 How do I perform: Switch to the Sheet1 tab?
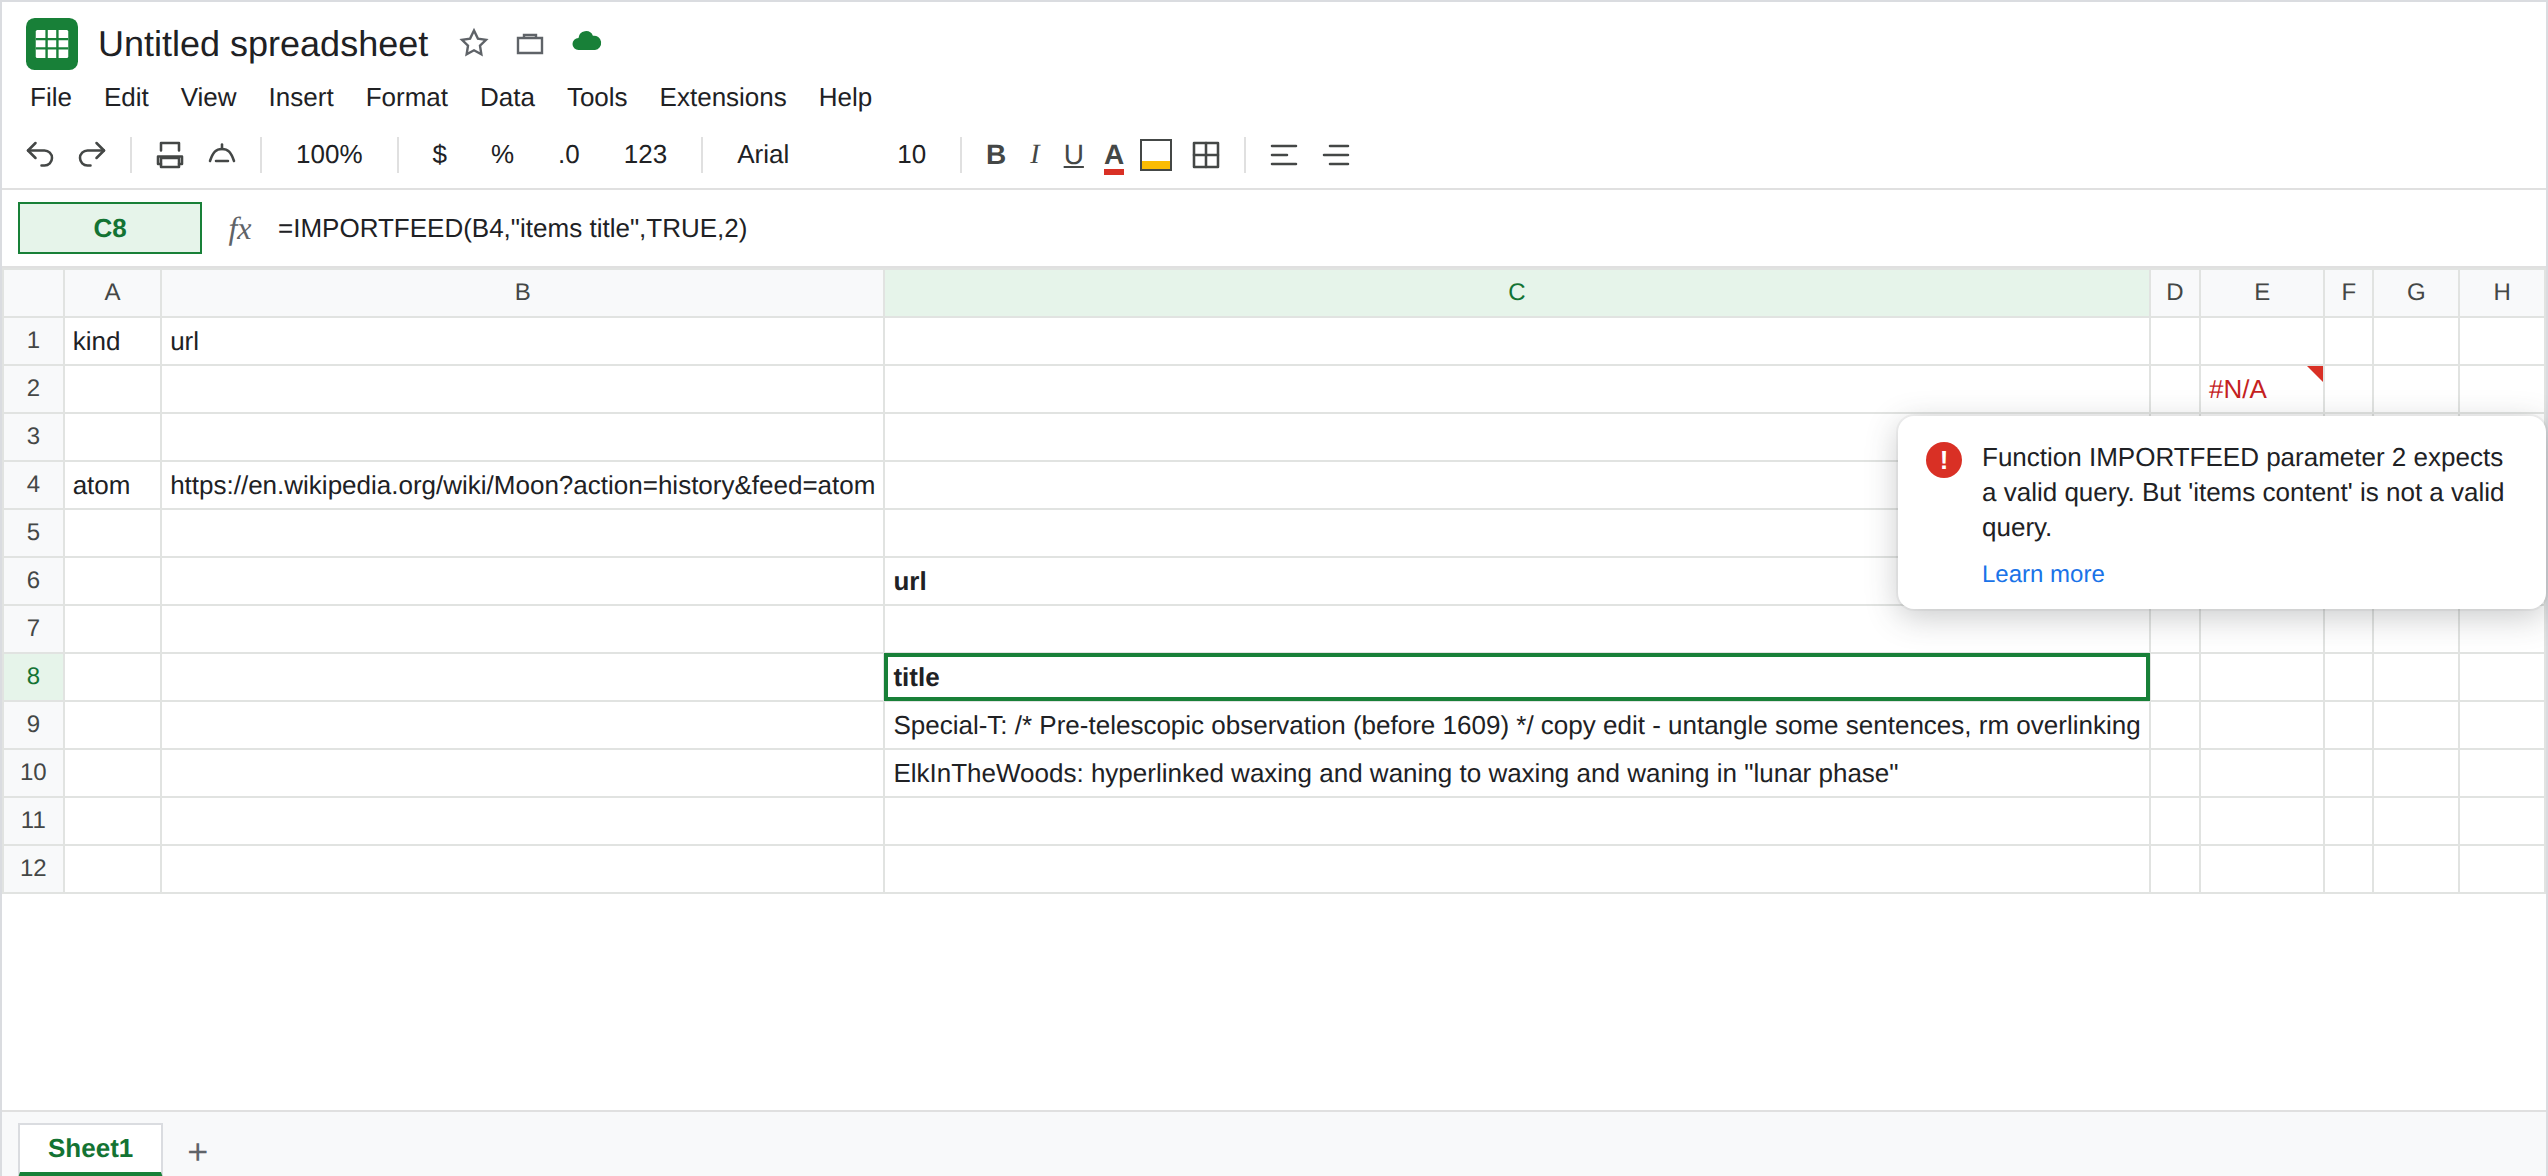coord(90,1148)
